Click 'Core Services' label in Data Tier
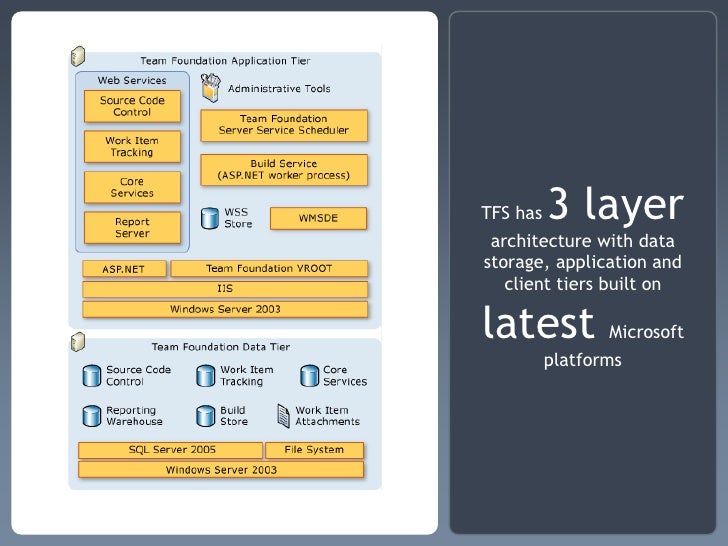 (x=345, y=376)
